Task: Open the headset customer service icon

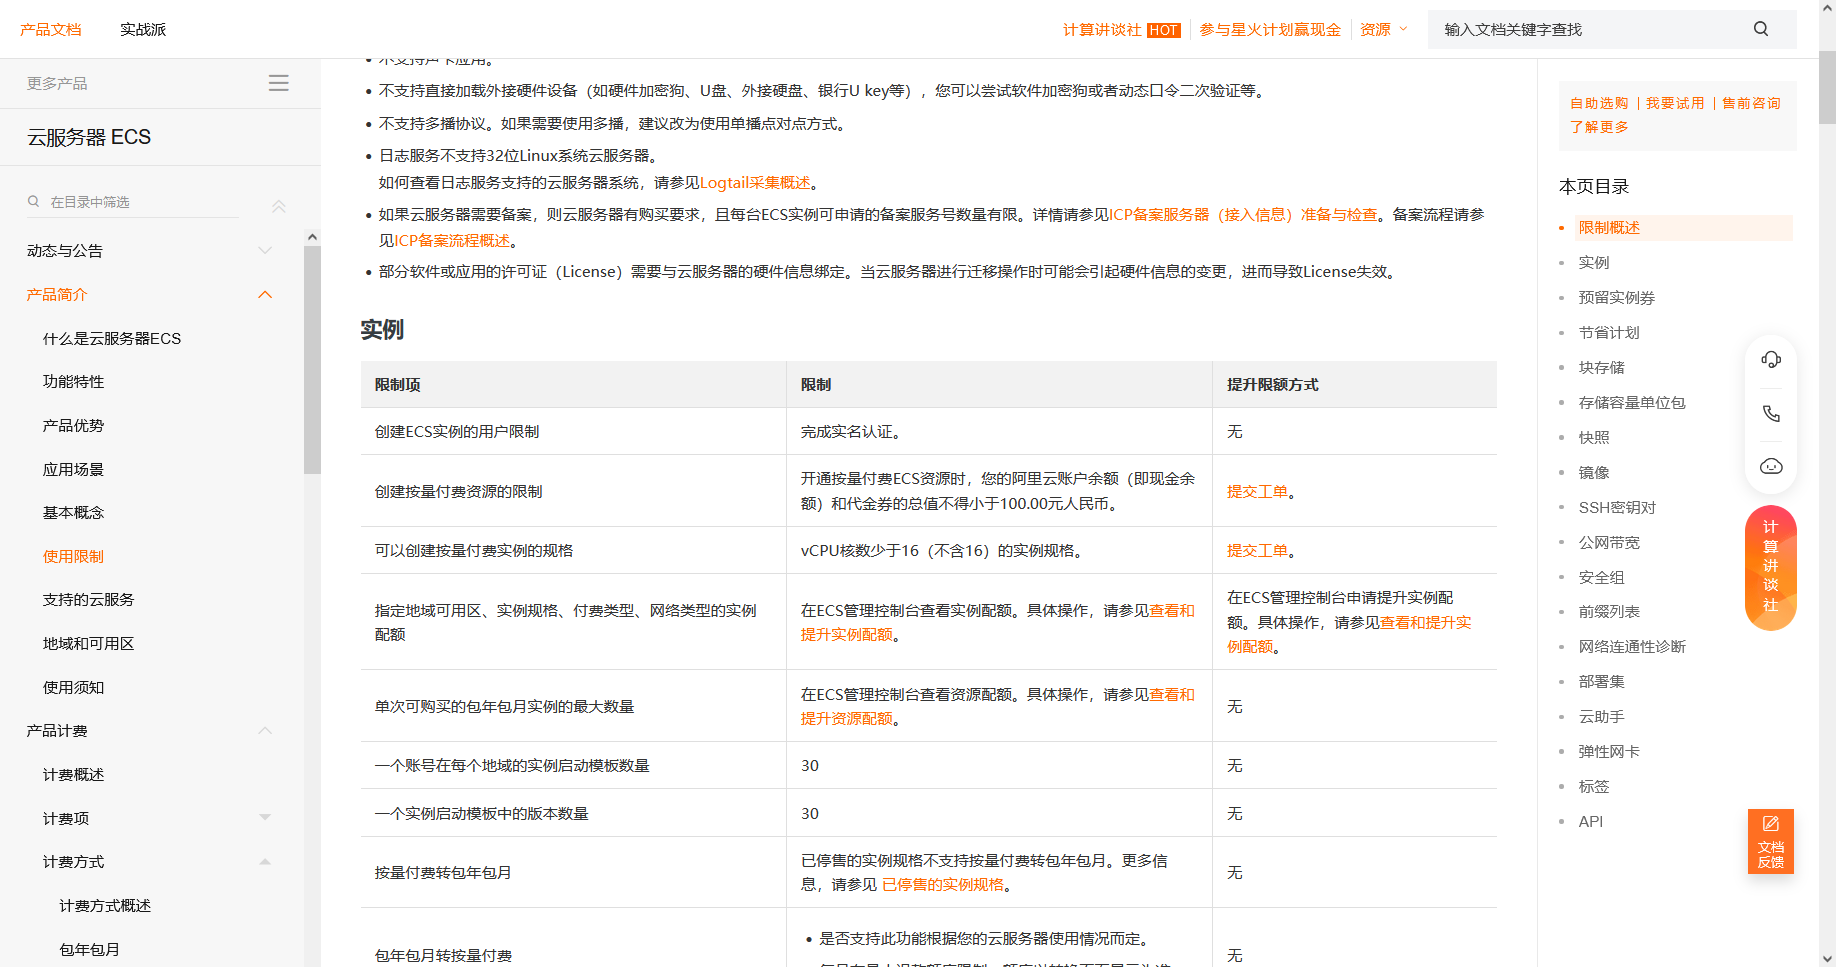Action: point(1771,360)
